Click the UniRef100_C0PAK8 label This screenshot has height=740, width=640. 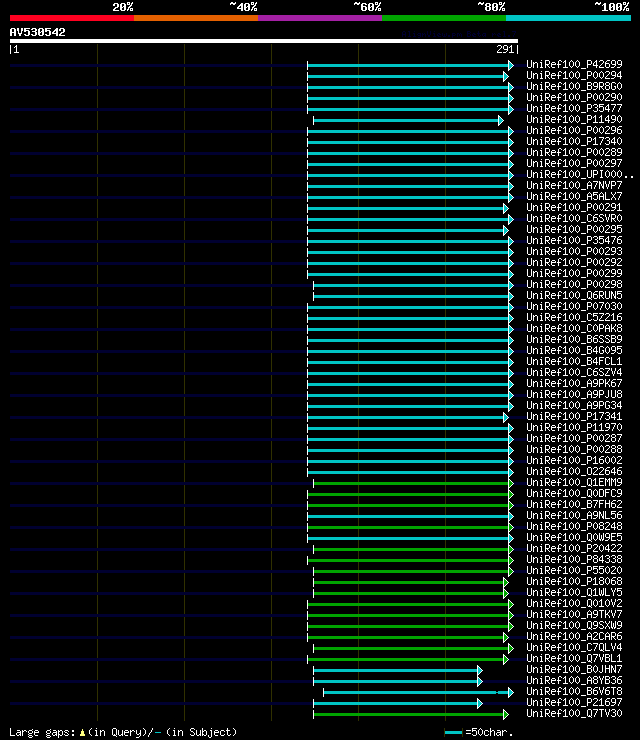point(574,328)
